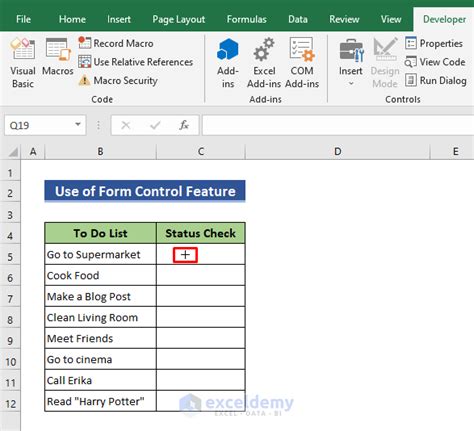
Task: Toggle Design Mode
Action: (385, 63)
